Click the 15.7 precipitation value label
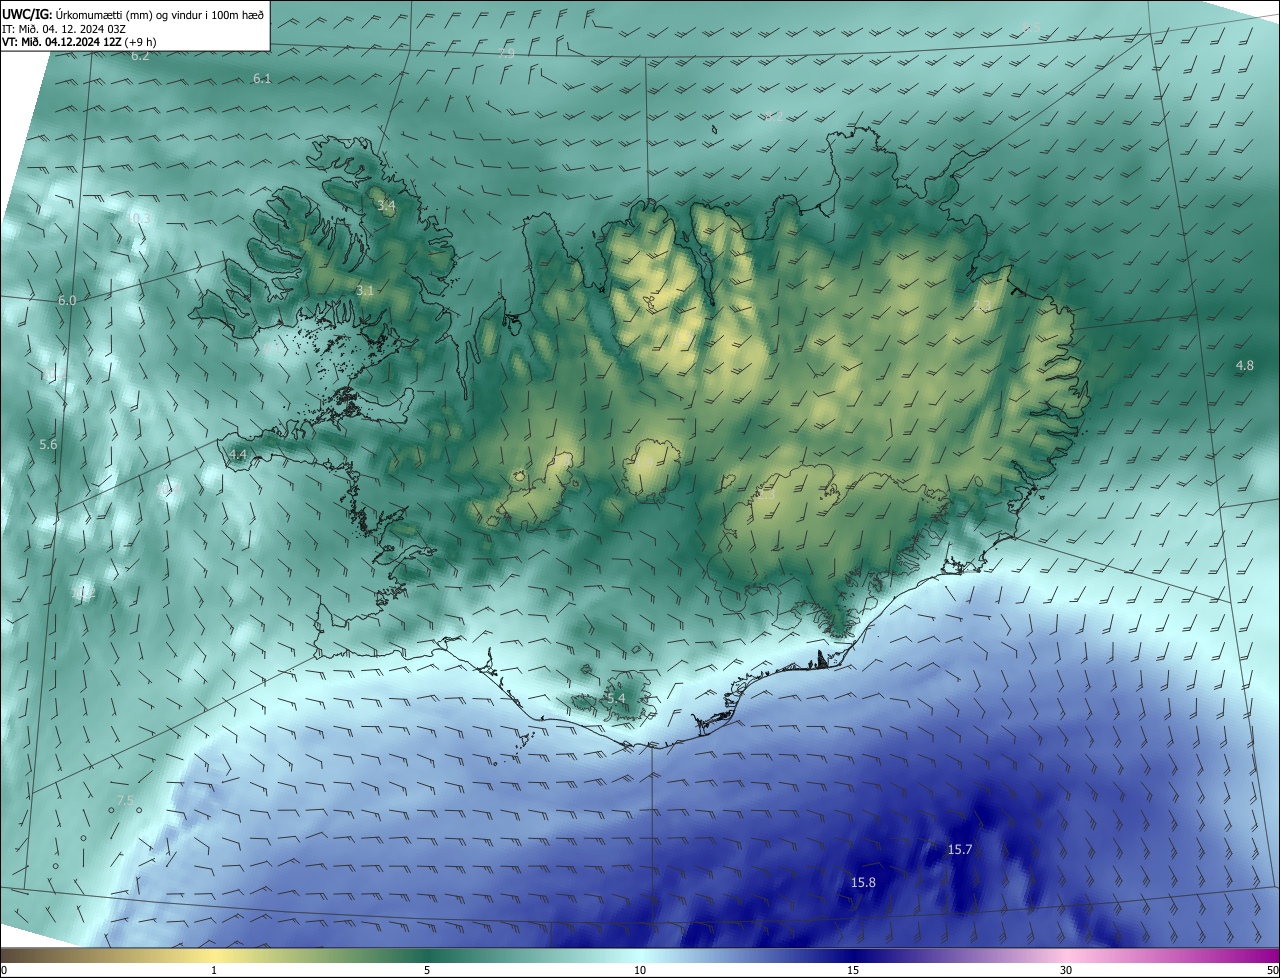Screen dimensions: 1280x978 click(x=959, y=849)
